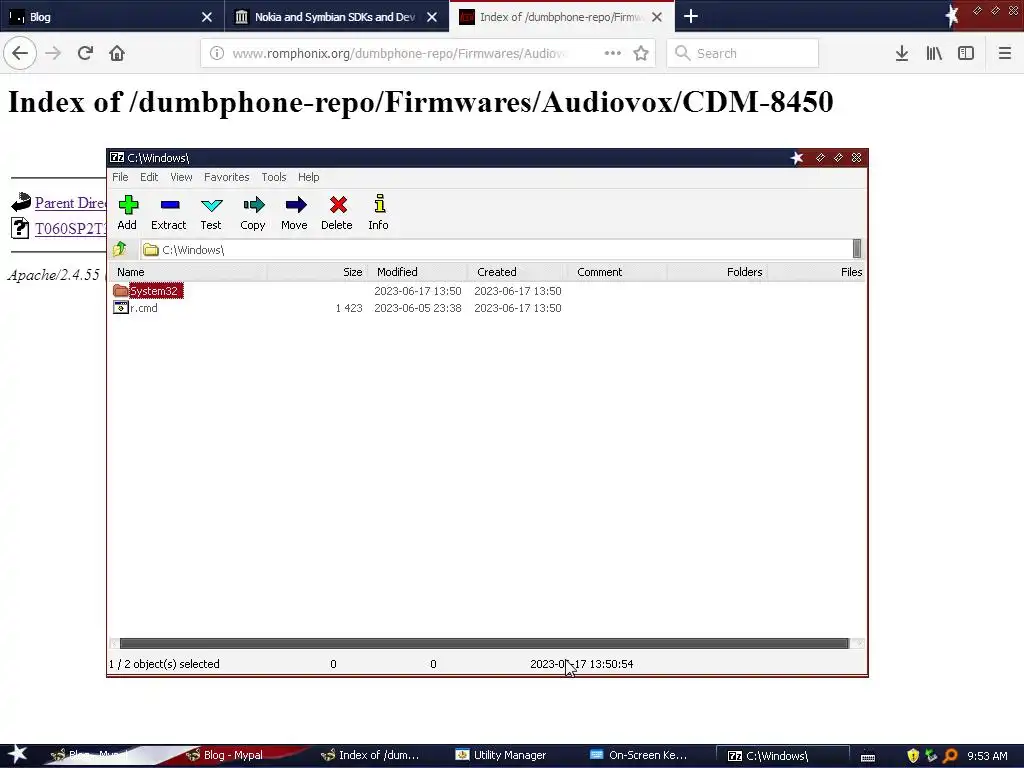Screen dimensions: 1024x768
Task: Click the browser Search box
Action: click(743, 53)
